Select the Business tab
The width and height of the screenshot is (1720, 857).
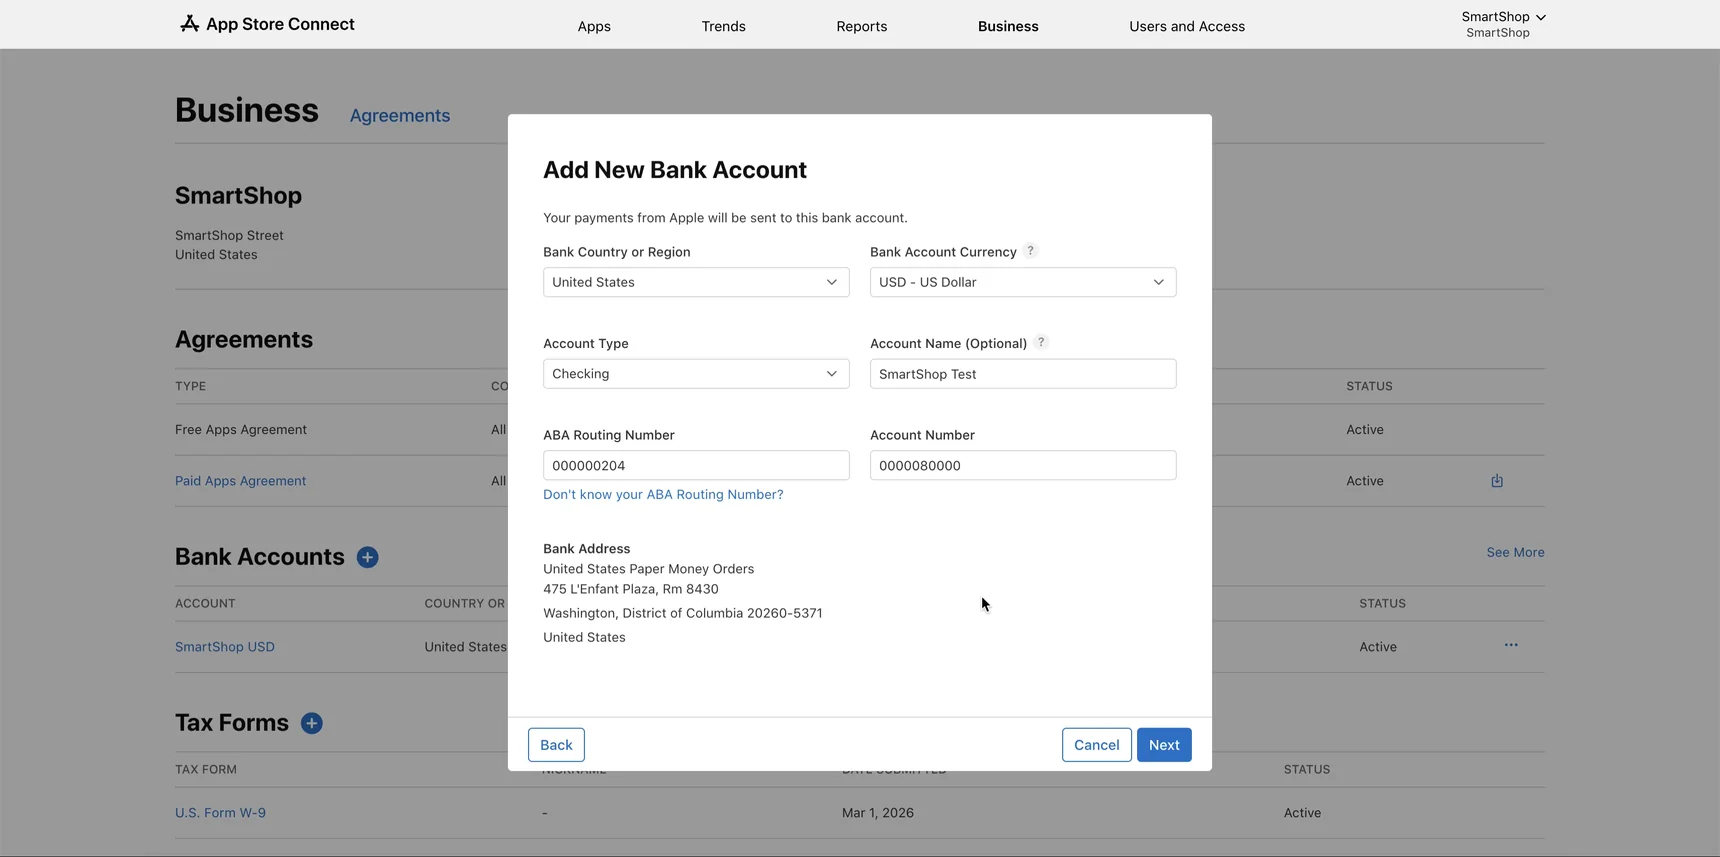1008,26
